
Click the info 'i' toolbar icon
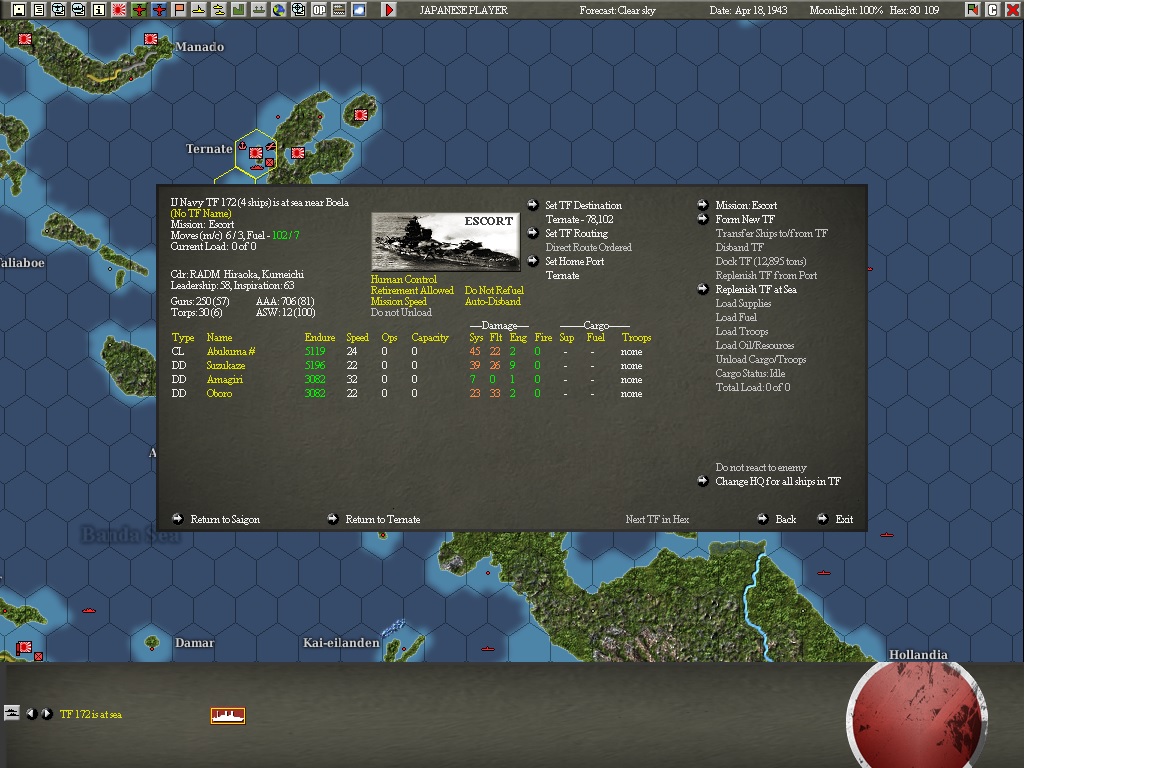click(98, 10)
